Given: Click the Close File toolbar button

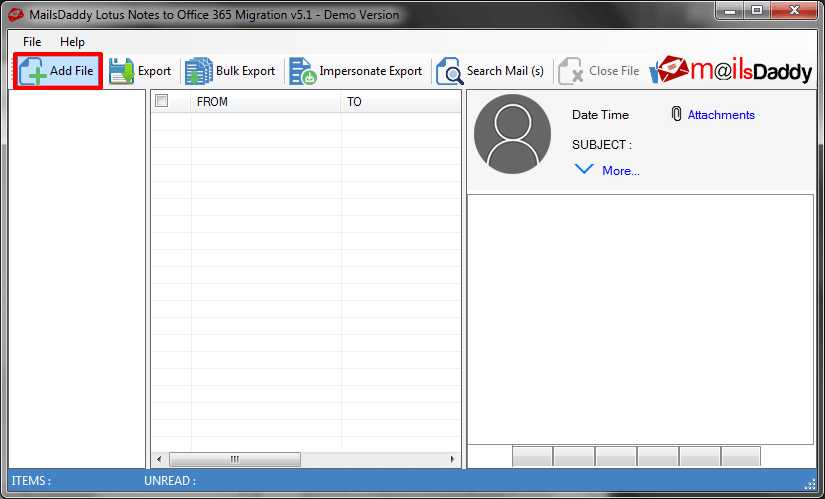Looking at the screenshot, I should tap(599, 71).
